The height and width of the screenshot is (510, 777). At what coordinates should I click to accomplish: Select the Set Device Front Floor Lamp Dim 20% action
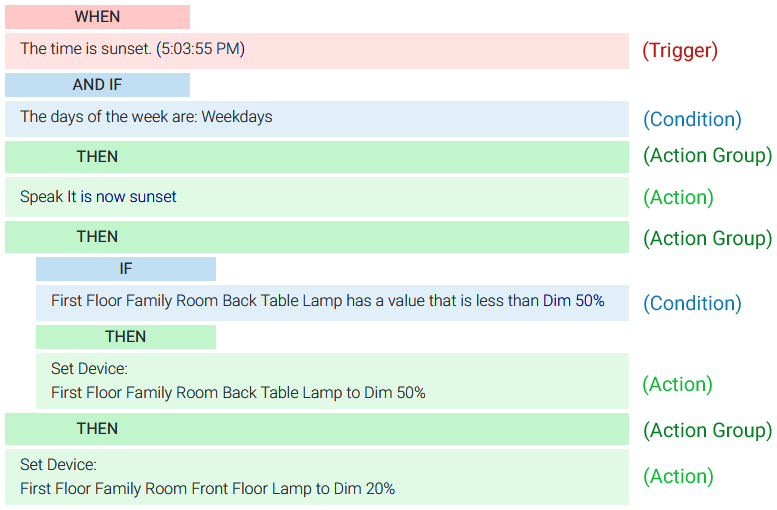pyautogui.click(x=316, y=477)
